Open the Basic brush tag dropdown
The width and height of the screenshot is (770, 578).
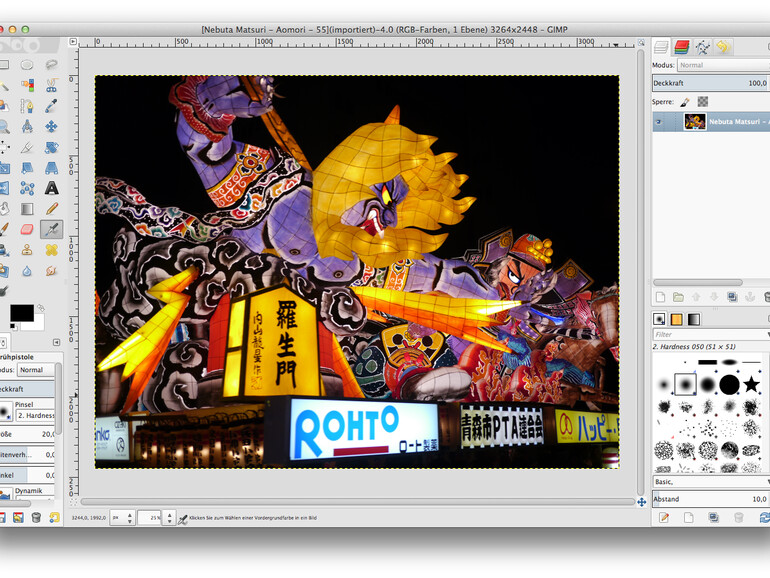(x=710, y=481)
